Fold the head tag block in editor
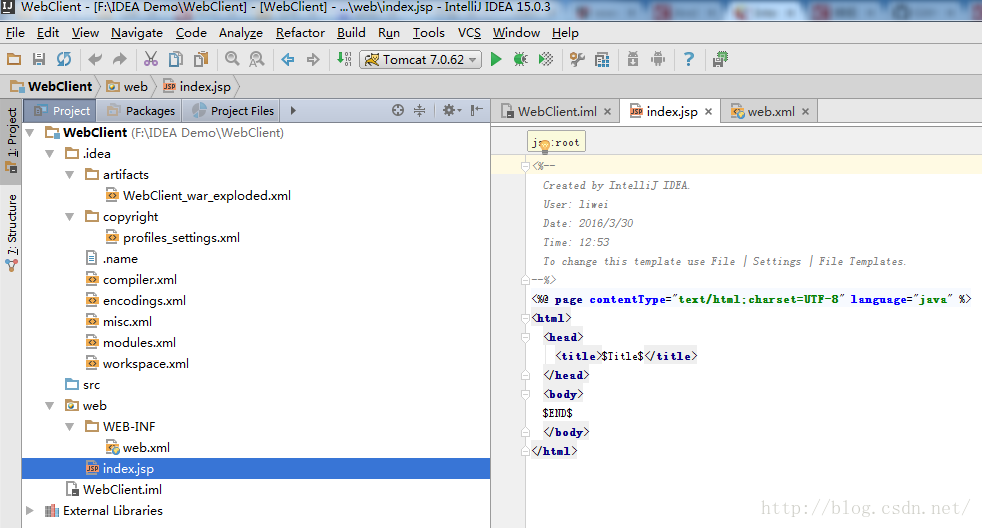This screenshot has width=982, height=528. (x=525, y=337)
